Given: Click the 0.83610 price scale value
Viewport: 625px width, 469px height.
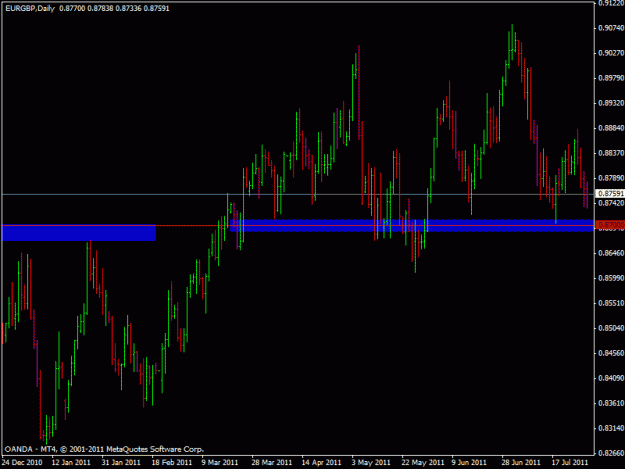Looking at the screenshot, I should point(611,403).
